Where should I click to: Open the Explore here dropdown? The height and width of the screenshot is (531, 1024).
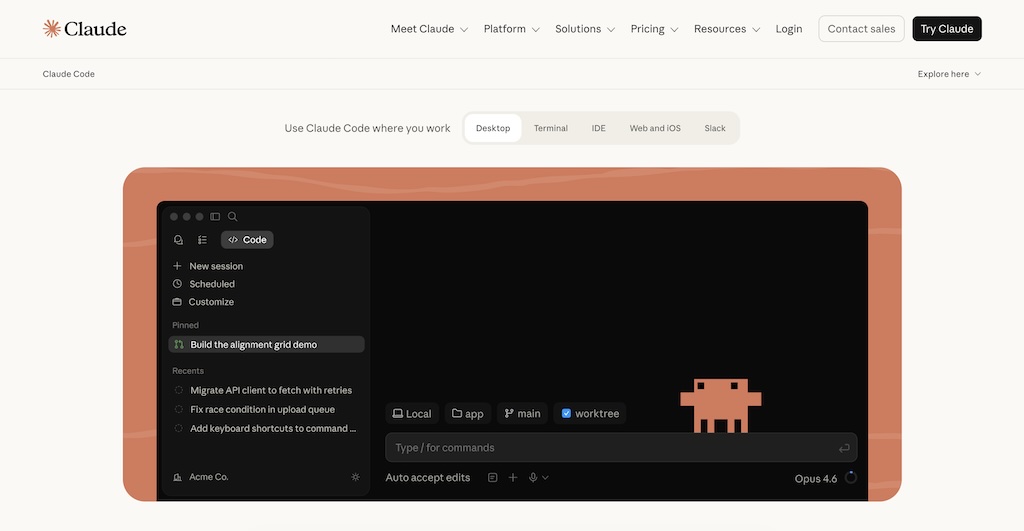(949, 74)
